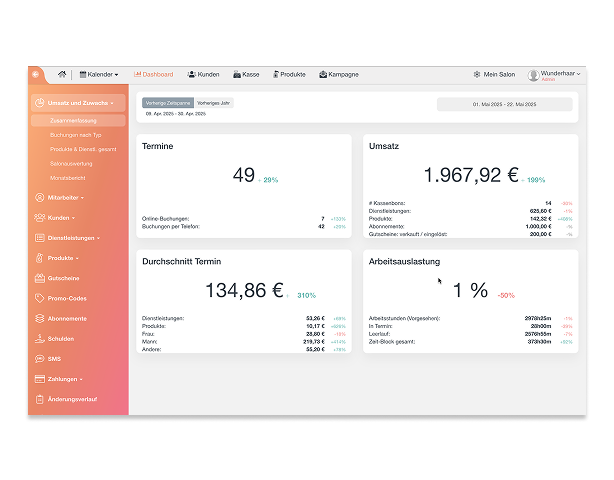Open Abonnemente in the sidebar

tap(67, 319)
